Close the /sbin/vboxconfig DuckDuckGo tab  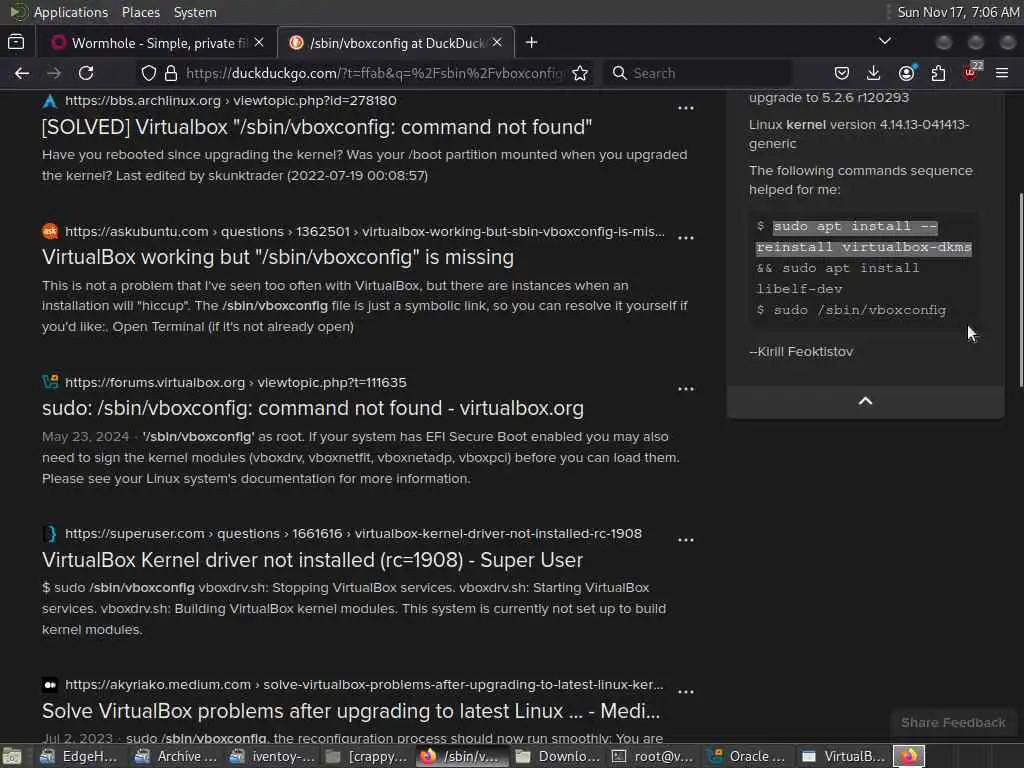[x=497, y=42]
